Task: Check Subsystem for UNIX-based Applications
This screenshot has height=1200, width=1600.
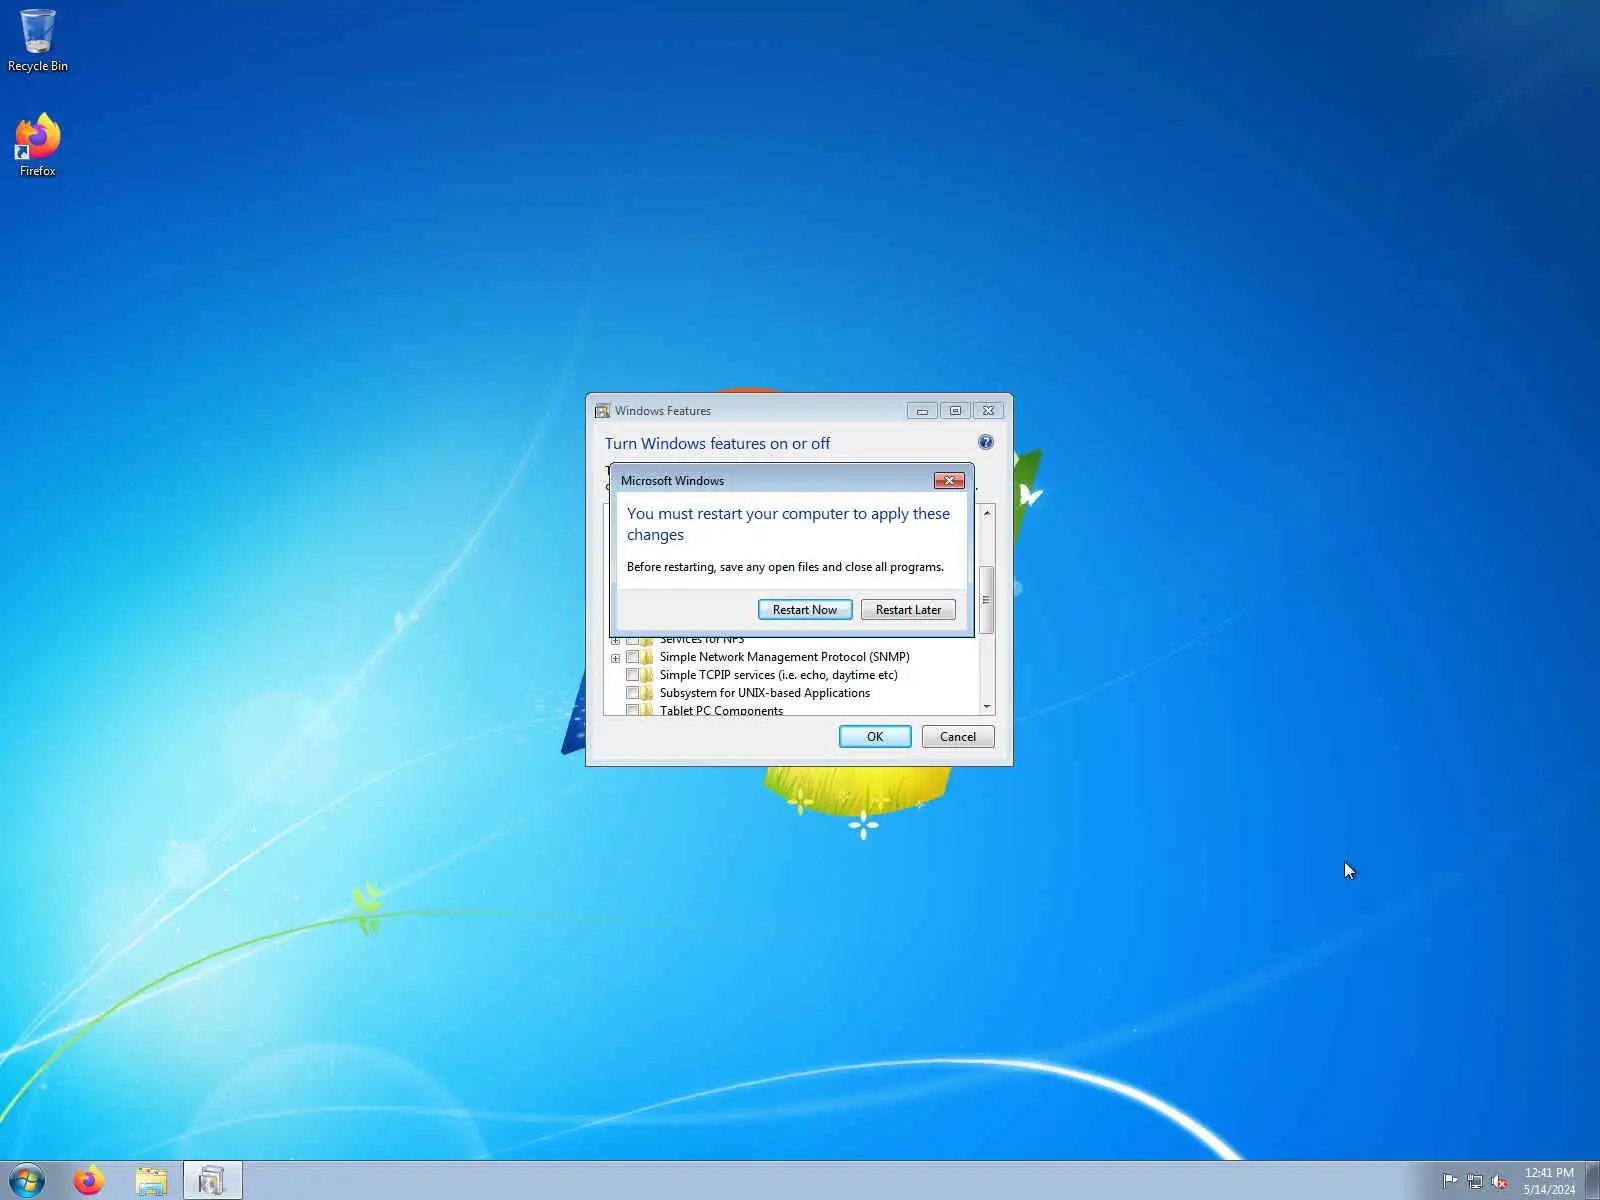Action: point(632,693)
